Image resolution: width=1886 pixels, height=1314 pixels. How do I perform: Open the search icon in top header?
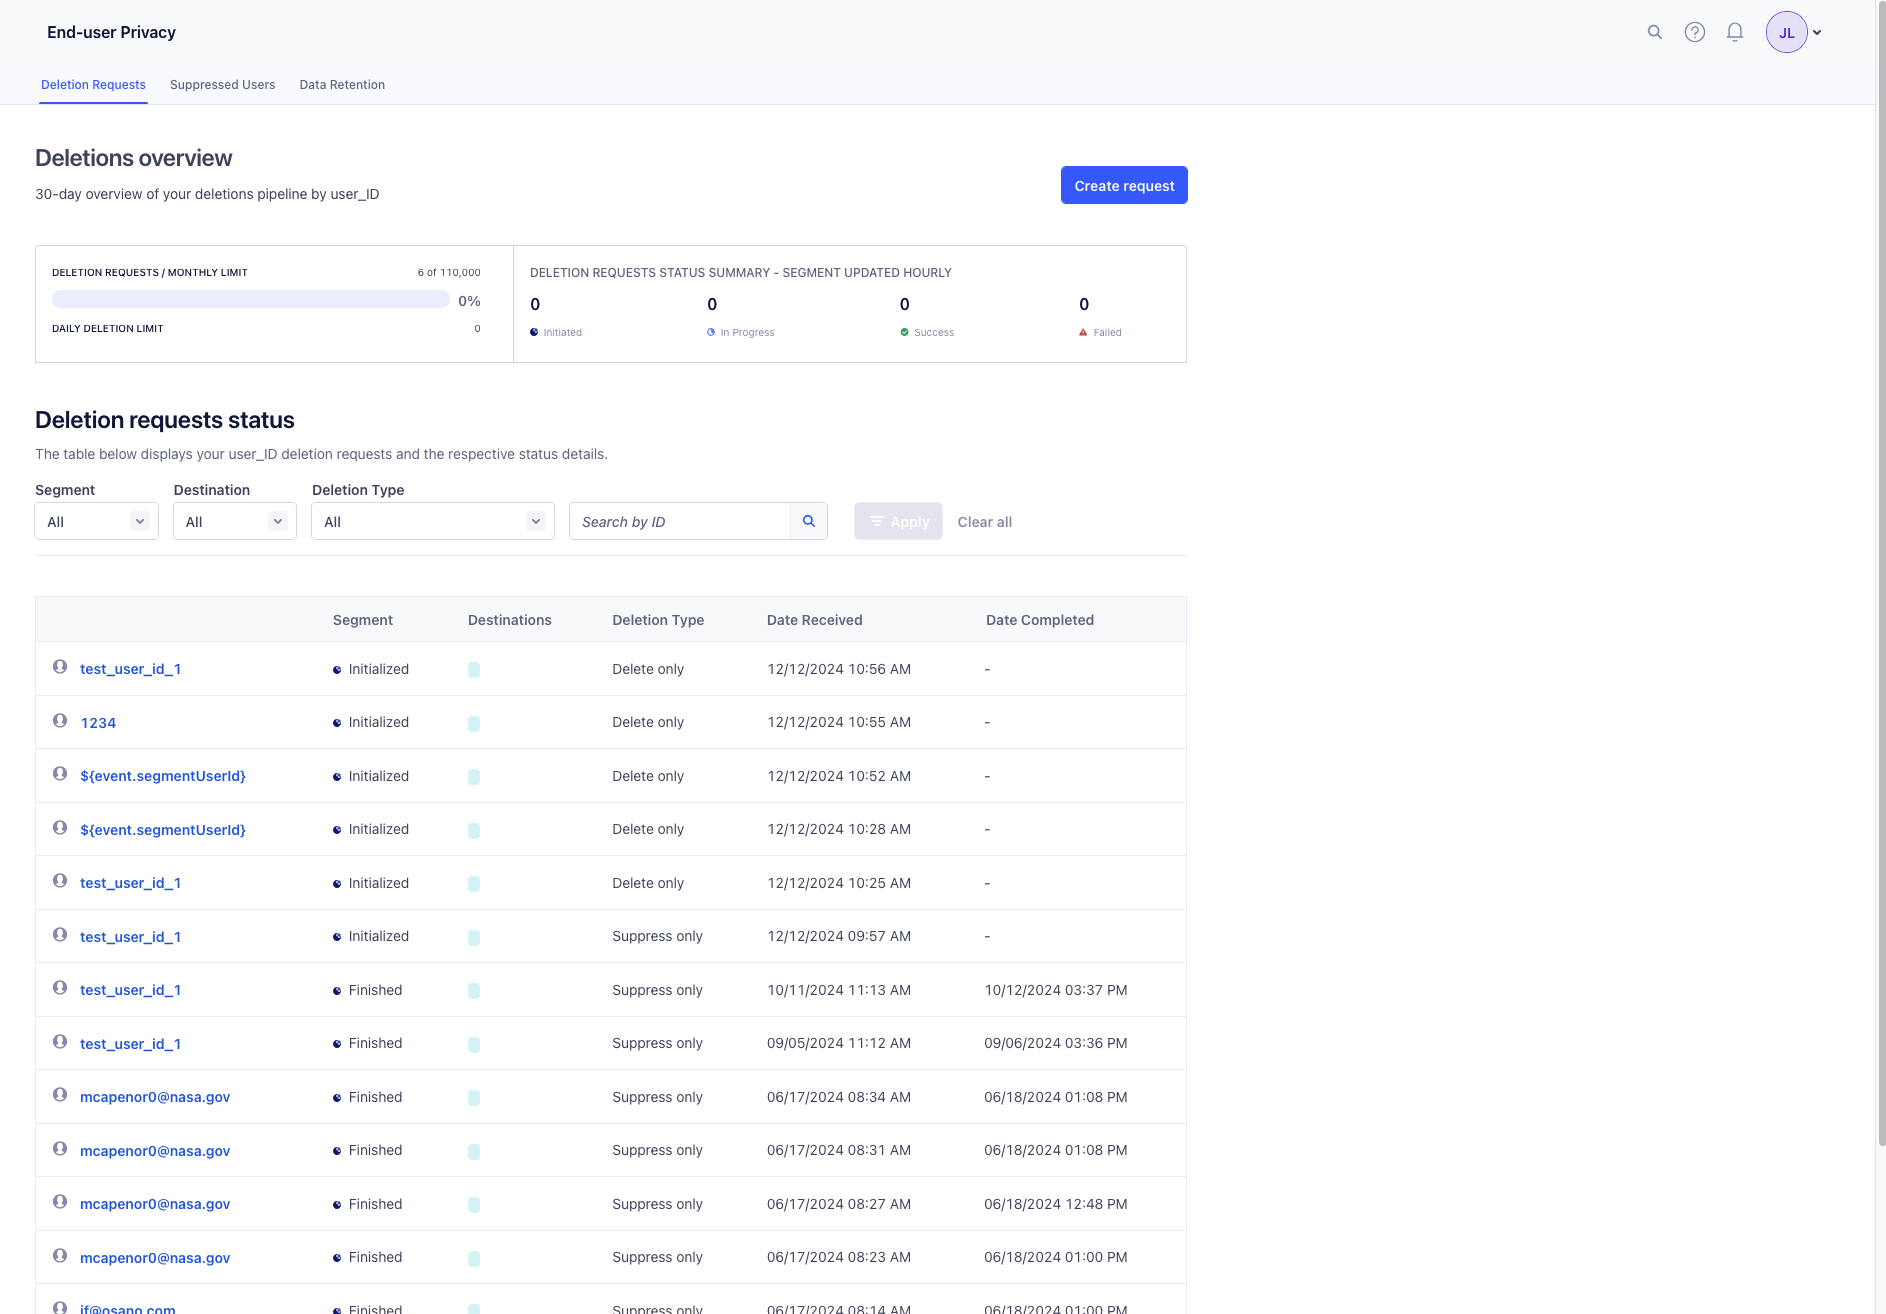(x=1655, y=32)
